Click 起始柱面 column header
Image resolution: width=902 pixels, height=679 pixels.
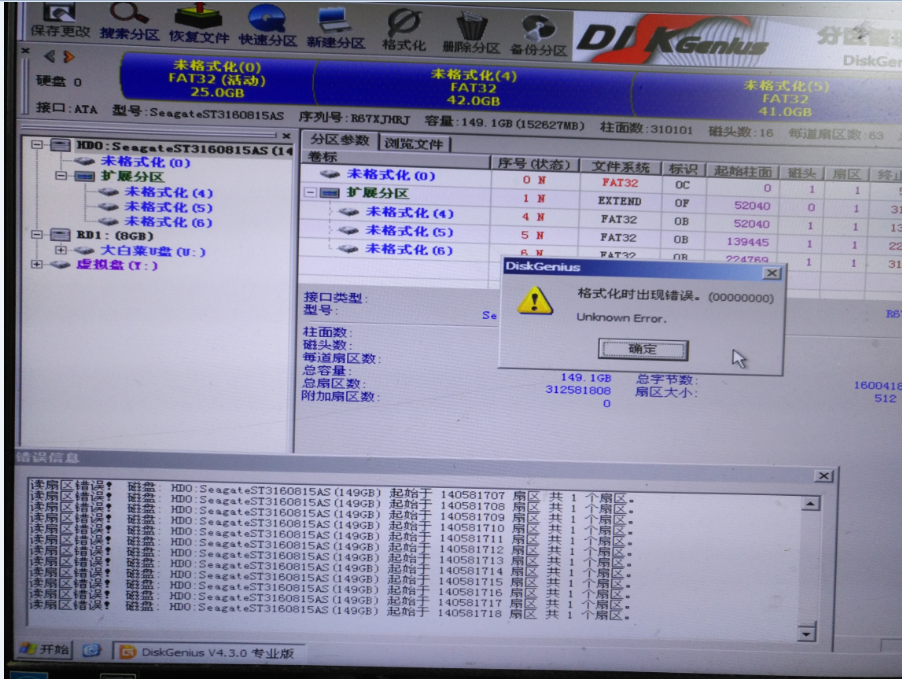743,171
